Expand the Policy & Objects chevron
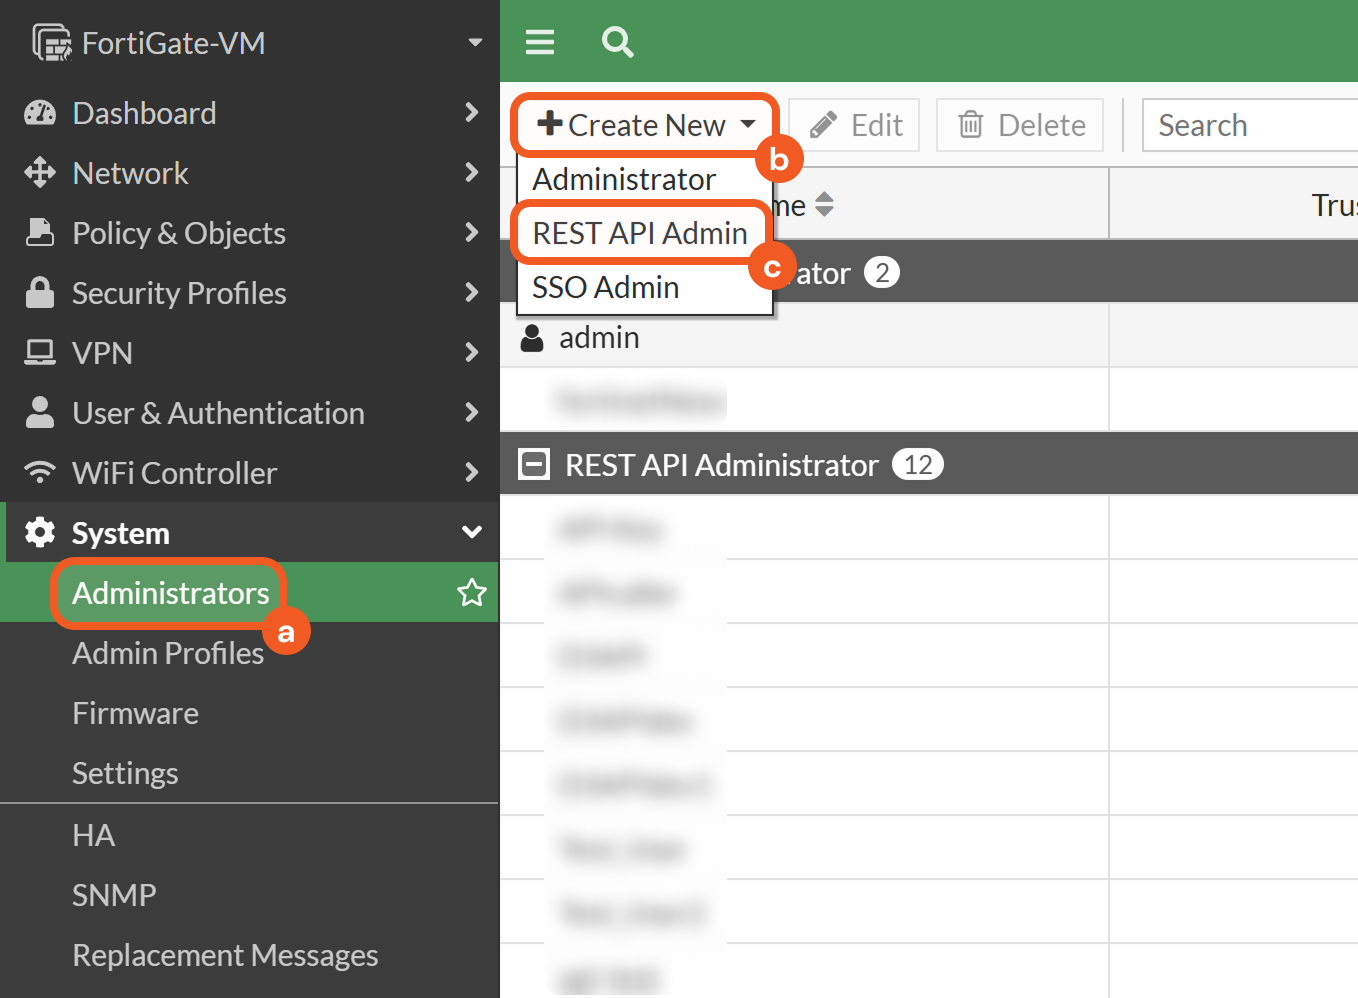The height and width of the screenshot is (998, 1358). pos(472,232)
